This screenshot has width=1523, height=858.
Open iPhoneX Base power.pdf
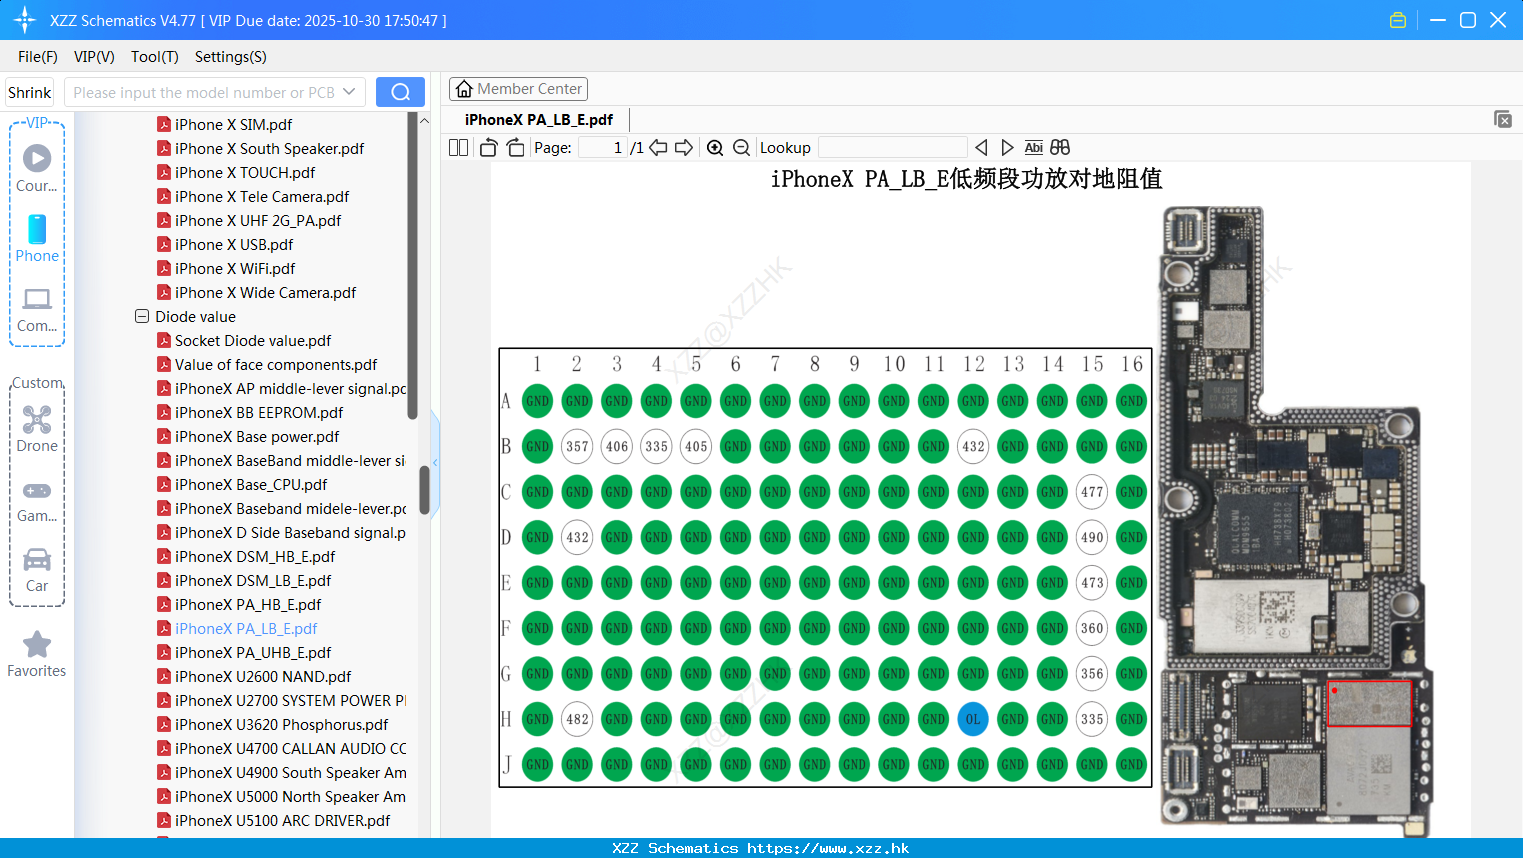257,436
